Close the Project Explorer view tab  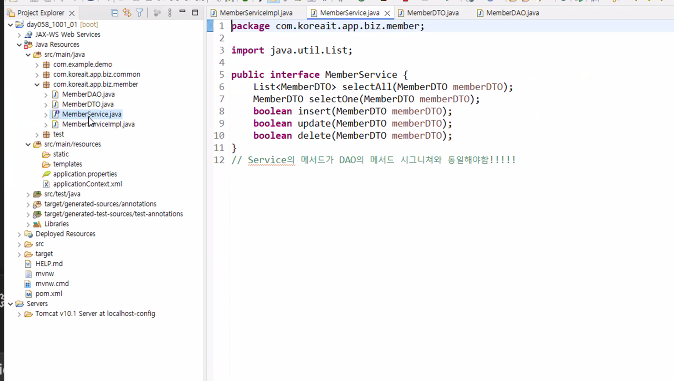[x=72, y=13]
